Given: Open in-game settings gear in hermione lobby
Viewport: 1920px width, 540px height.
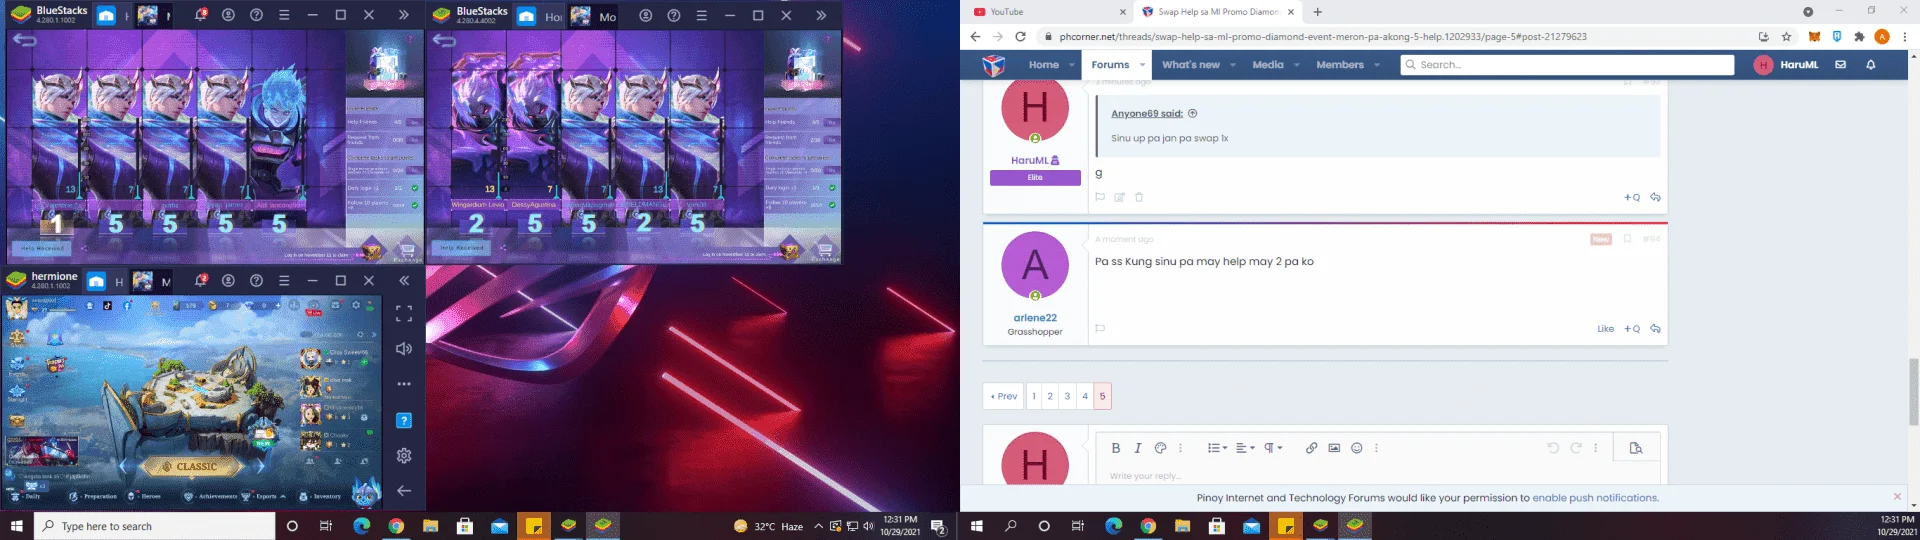Looking at the screenshot, I should tap(355, 305).
